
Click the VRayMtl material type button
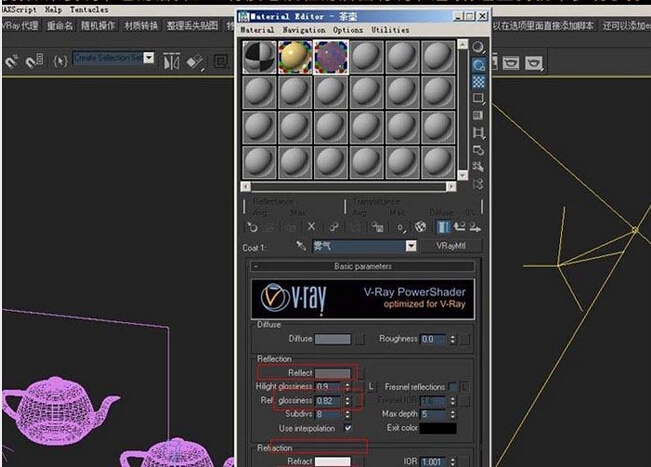coord(451,246)
